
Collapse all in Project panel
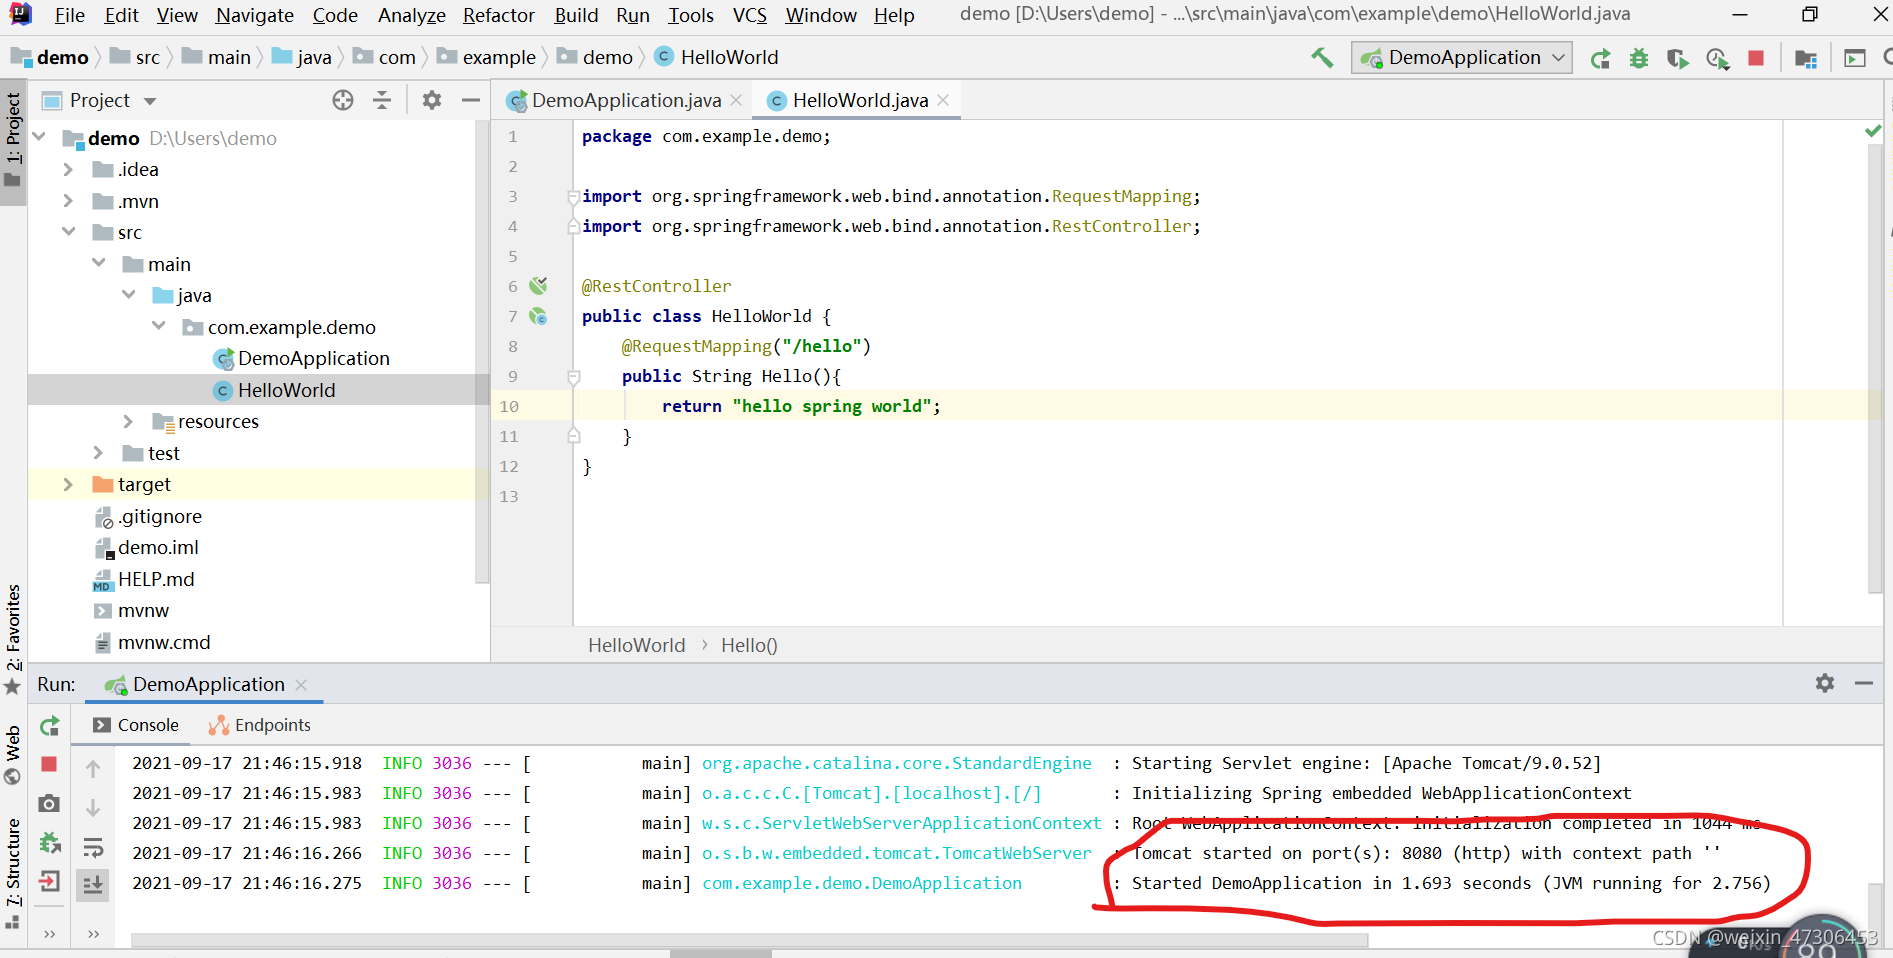[x=382, y=100]
